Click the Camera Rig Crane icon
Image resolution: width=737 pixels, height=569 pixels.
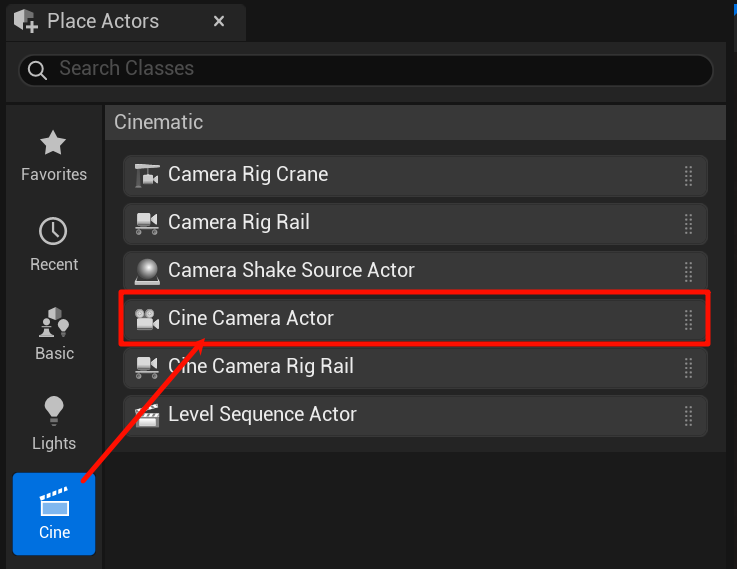click(147, 175)
